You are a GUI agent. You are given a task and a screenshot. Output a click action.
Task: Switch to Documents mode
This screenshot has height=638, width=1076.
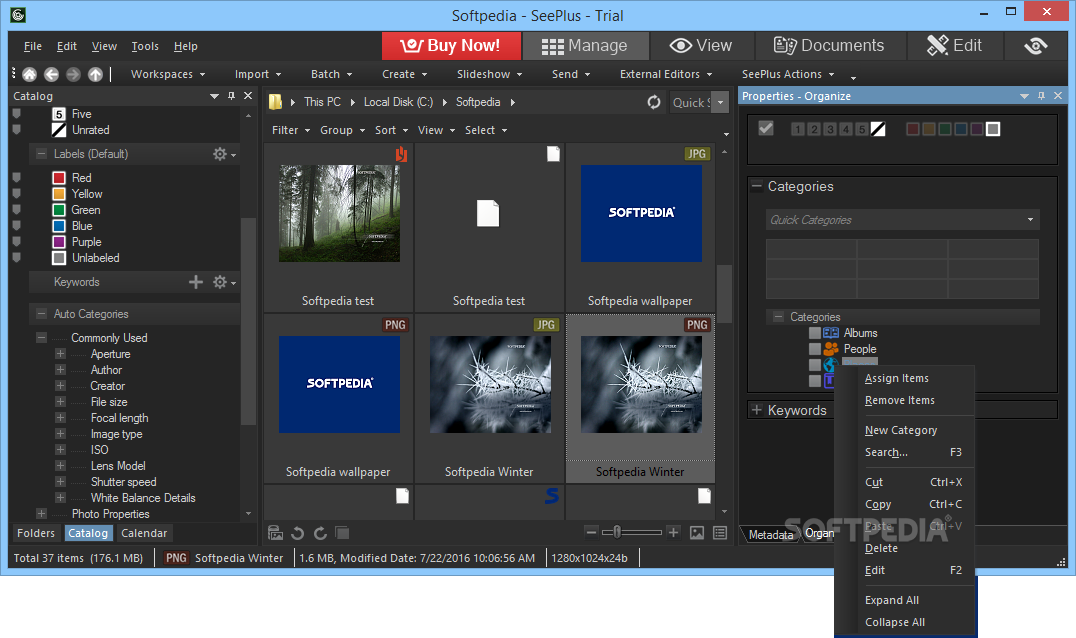pyautogui.click(x=830, y=45)
